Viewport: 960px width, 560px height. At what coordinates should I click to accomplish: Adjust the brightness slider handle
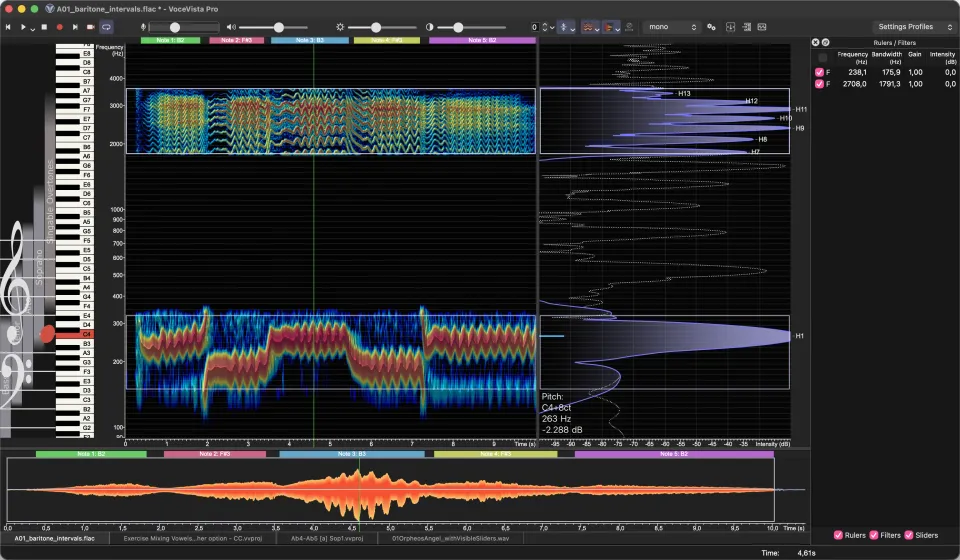pos(376,27)
